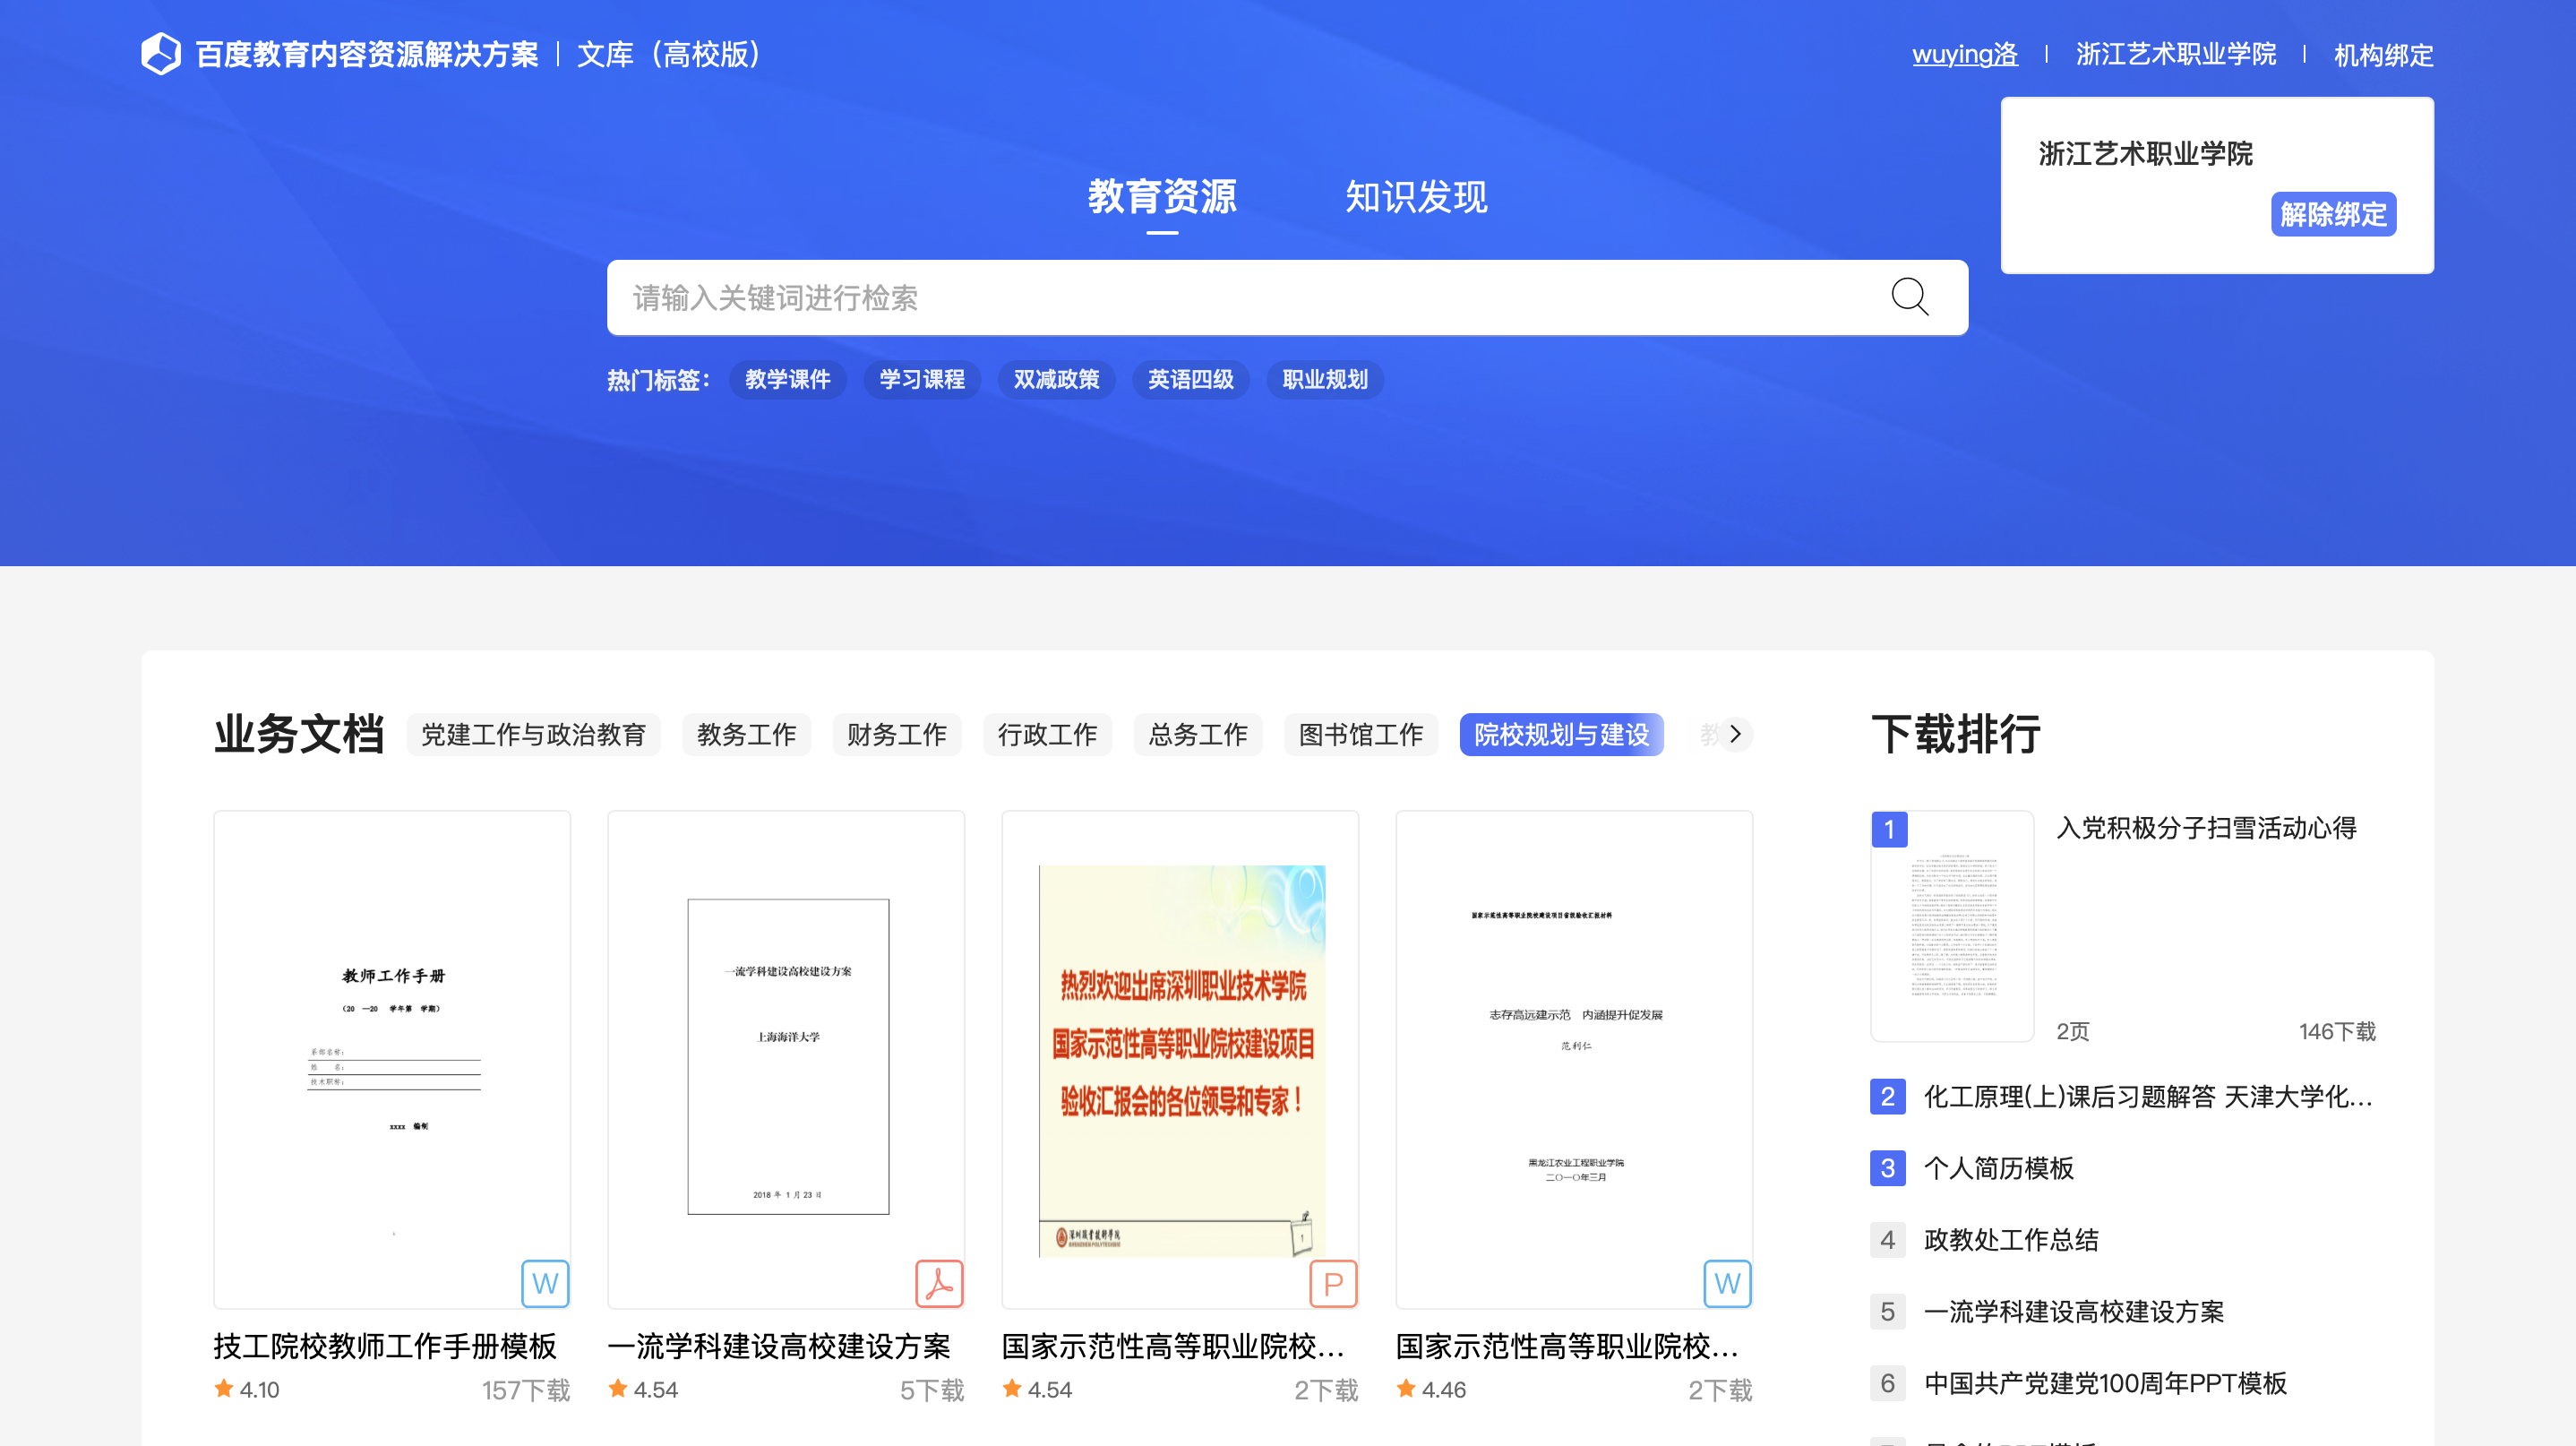Open 热烈欢迎出席深圳职业技术学院 document thumbnail
The height and width of the screenshot is (1446, 2576).
click(x=1181, y=1060)
